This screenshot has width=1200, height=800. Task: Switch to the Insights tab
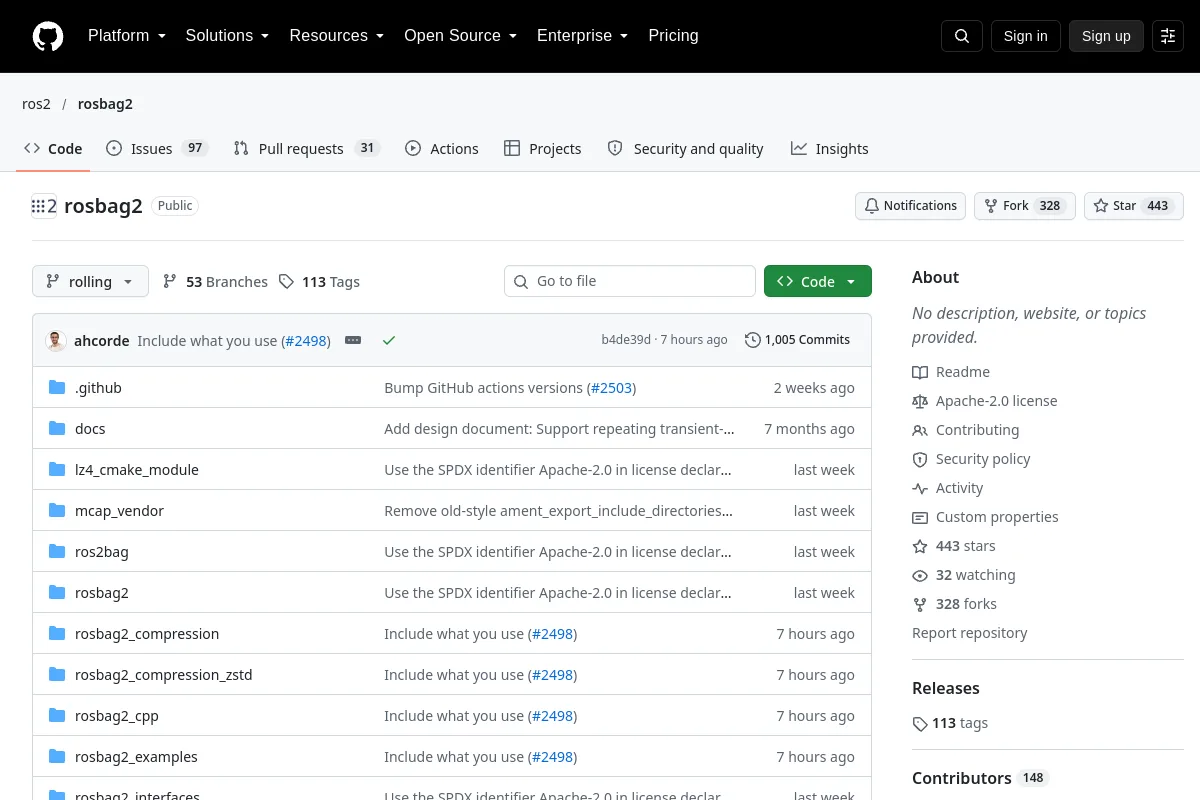click(x=830, y=148)
